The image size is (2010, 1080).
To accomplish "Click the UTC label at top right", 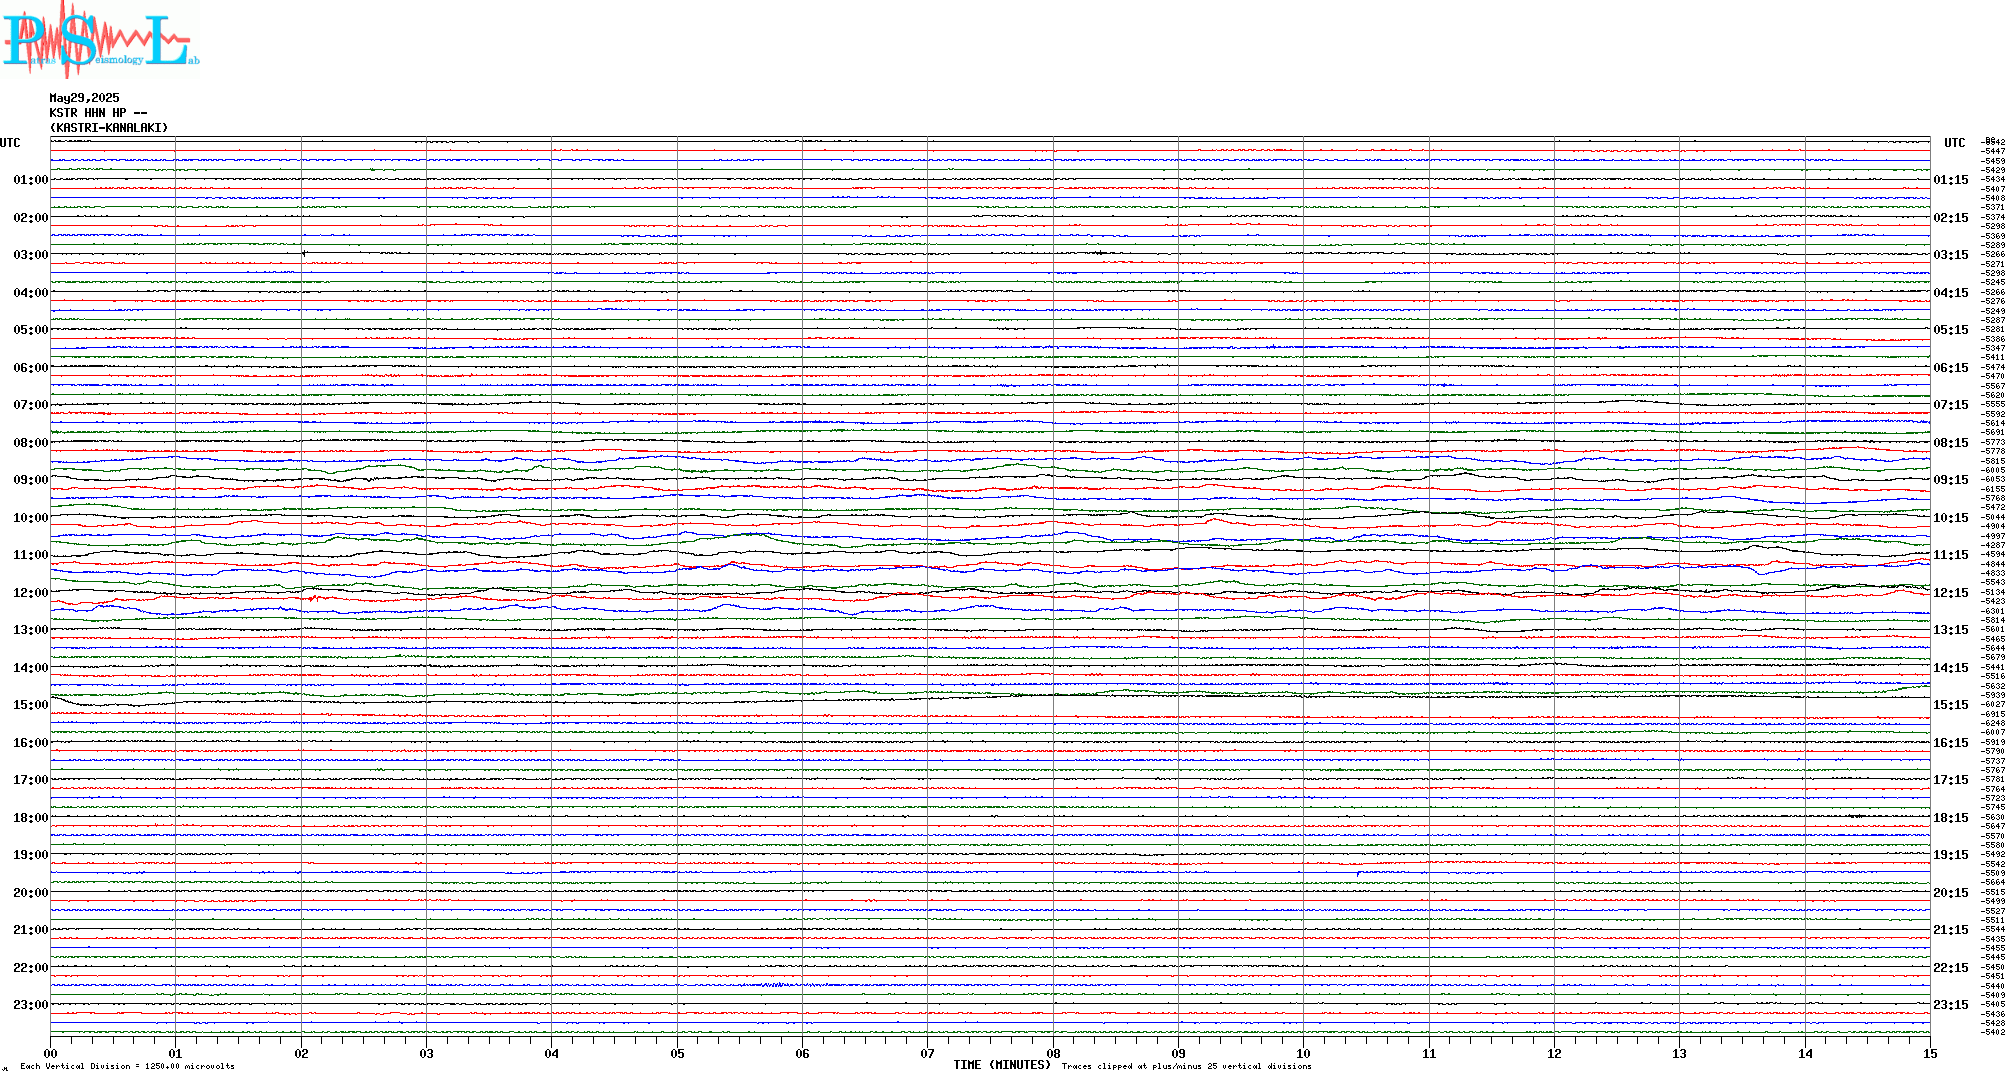I will 1954,143.
